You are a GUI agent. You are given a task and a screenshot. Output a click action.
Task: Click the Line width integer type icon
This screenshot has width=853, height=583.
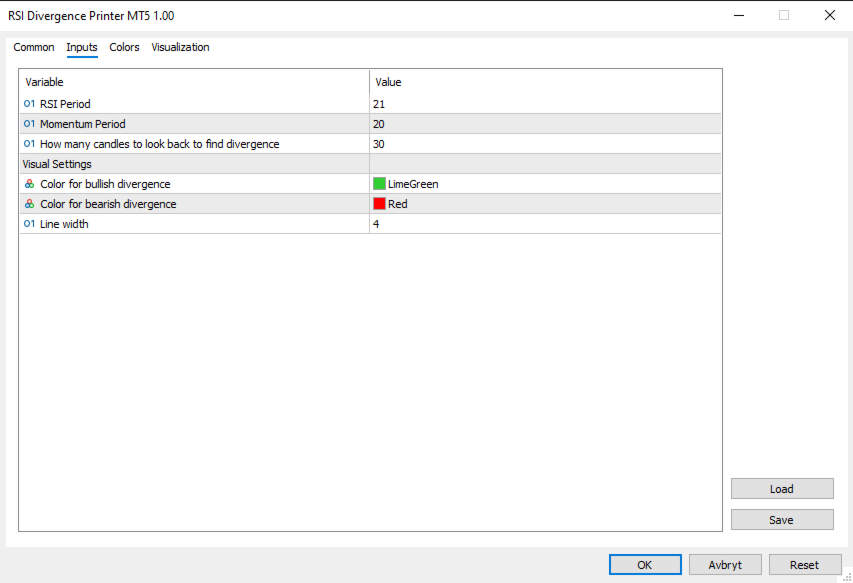(x=29, y=224)
